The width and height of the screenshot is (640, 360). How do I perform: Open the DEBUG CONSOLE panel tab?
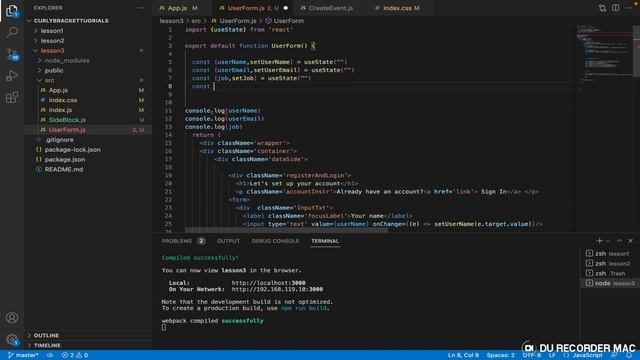point(276,241)
